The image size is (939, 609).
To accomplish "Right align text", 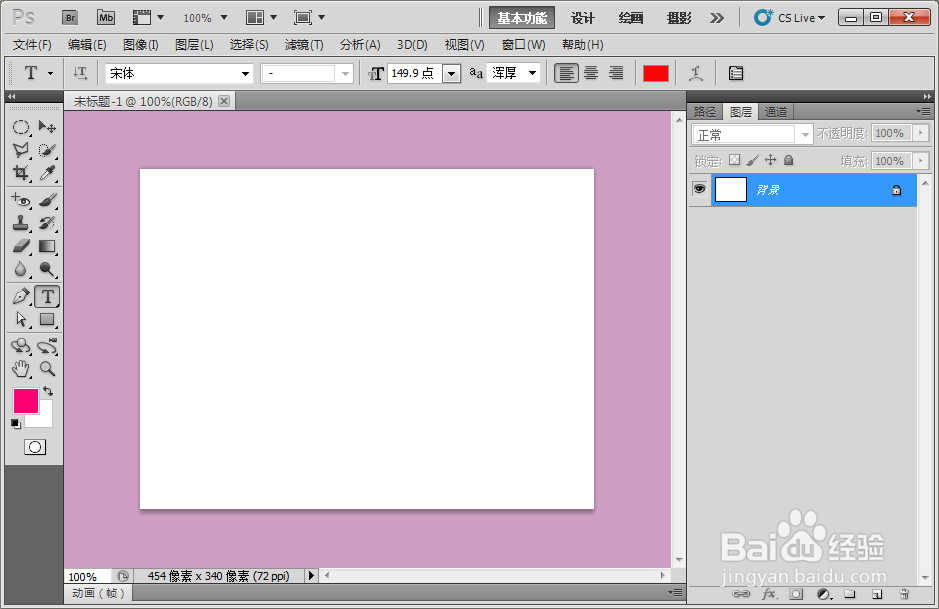I will click(616, 73).
